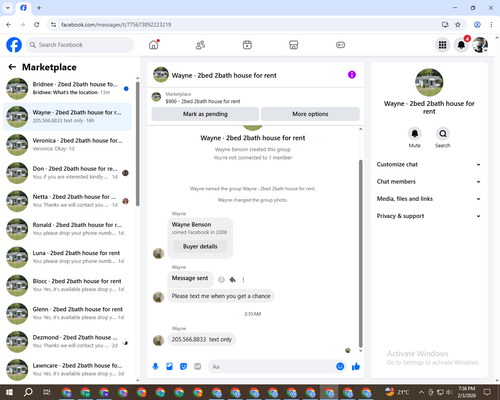Click the chat messages scrollbar
The height and width of the screenshot is (400, 500).
point(360,253)
